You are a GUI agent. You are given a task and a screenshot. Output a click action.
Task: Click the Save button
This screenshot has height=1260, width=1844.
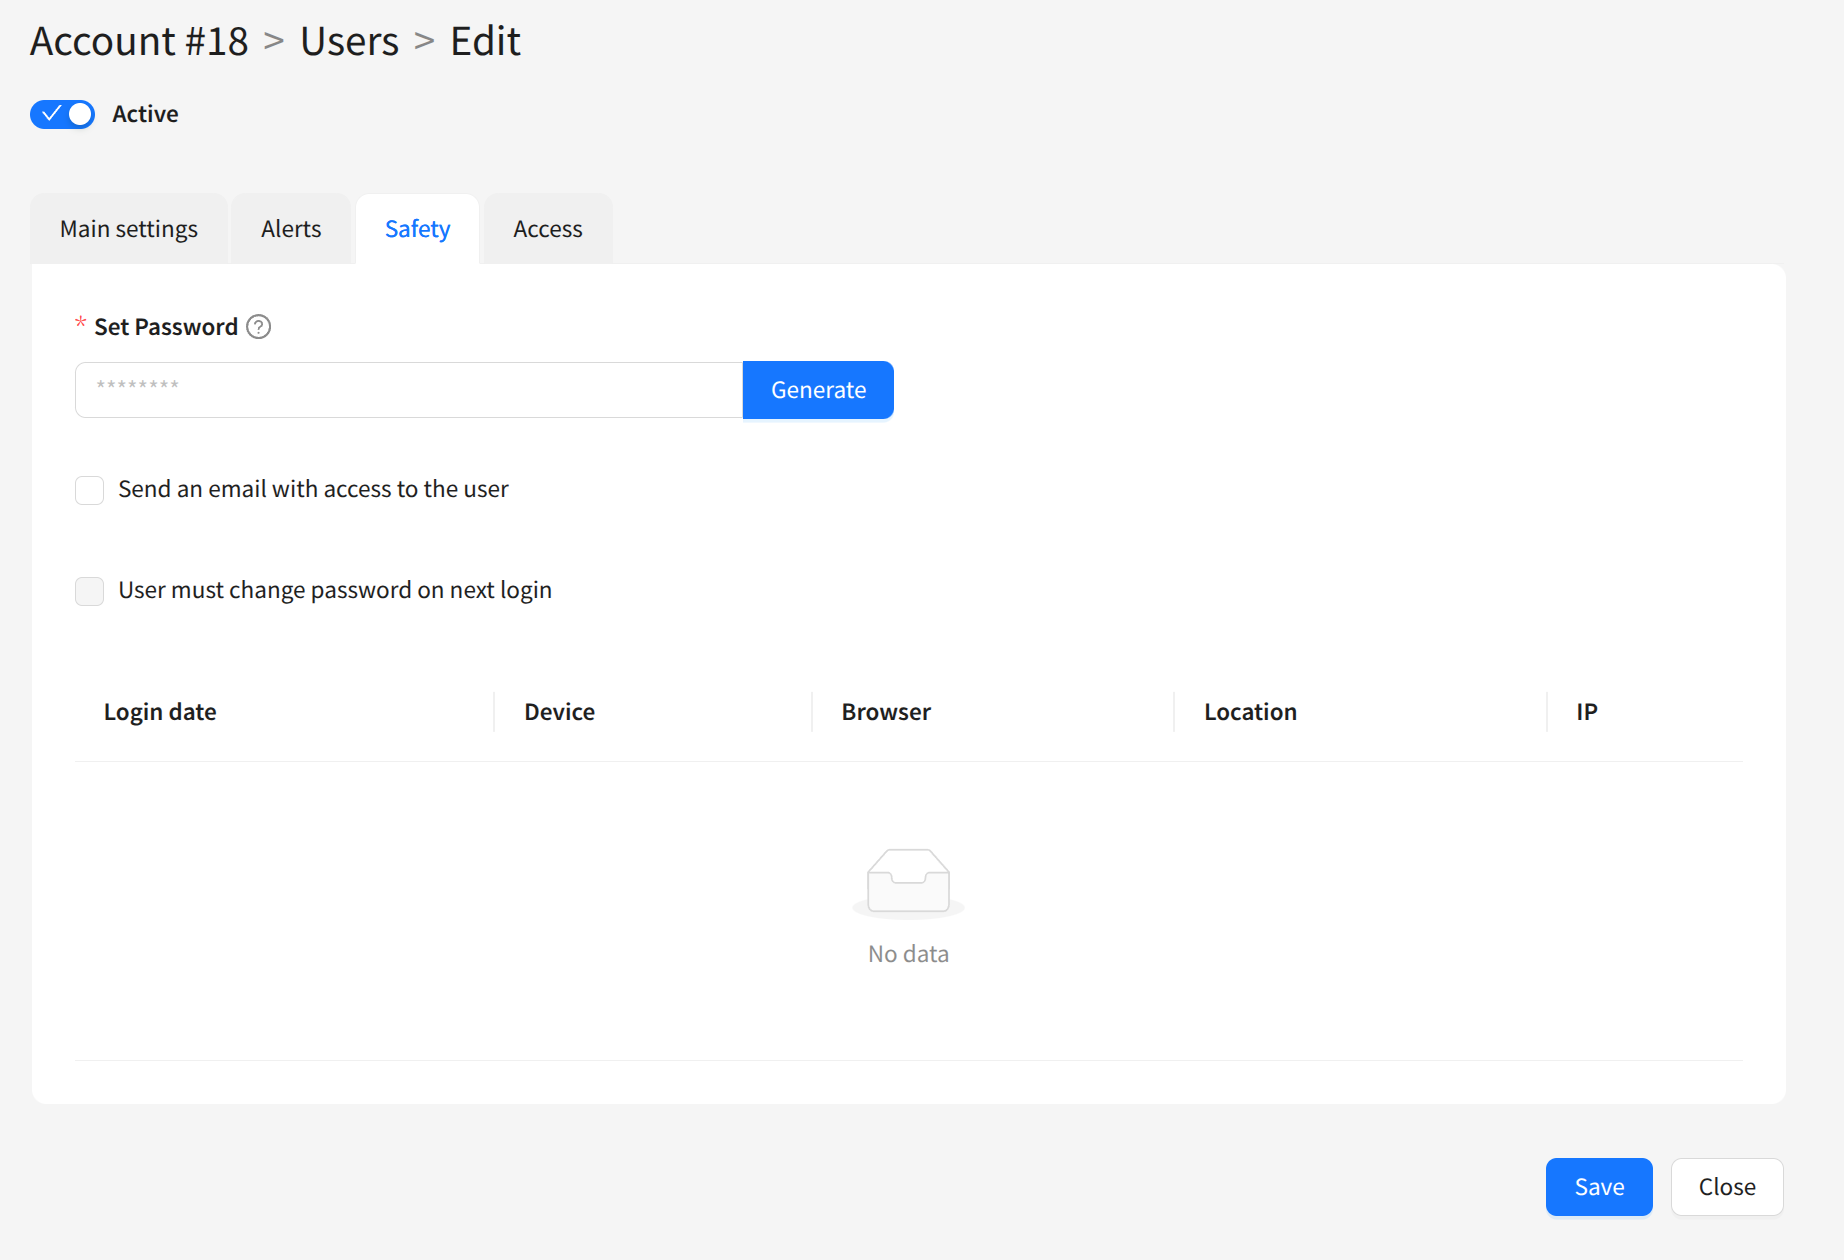pyautogui.click(x=1598, y=1187)
